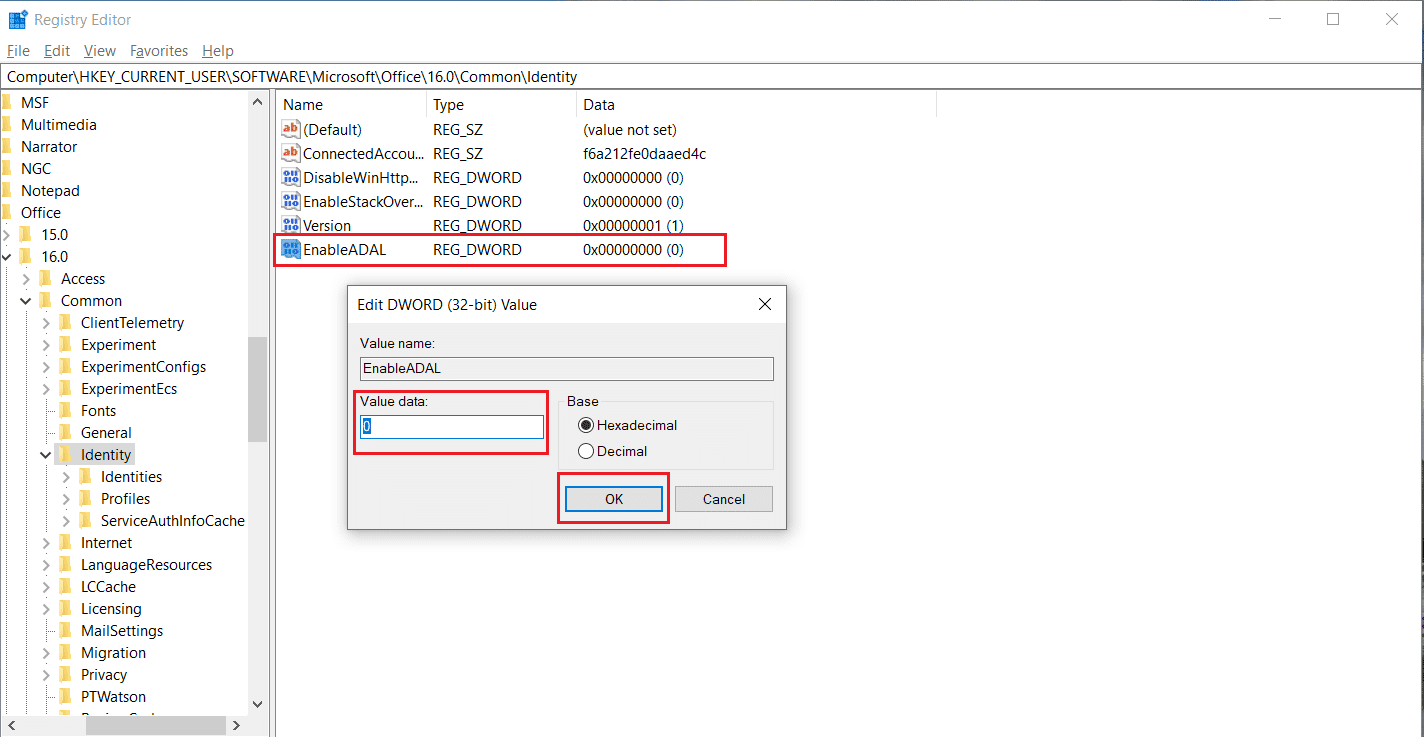Expand the Migration tree node
The image size is (1424, 737).
[46, 653]
